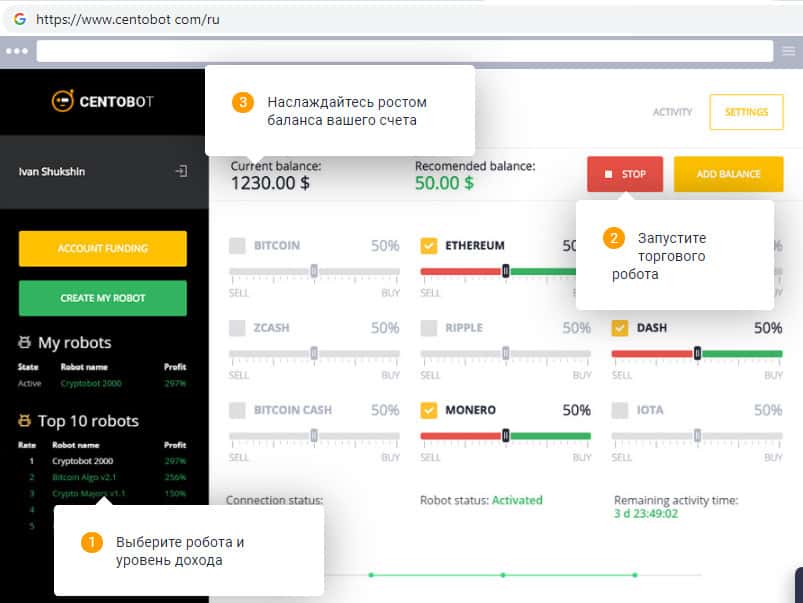Click the Top 10 robots heading
This screenshot has width=803, height=603.
click(x=88, y=421)
